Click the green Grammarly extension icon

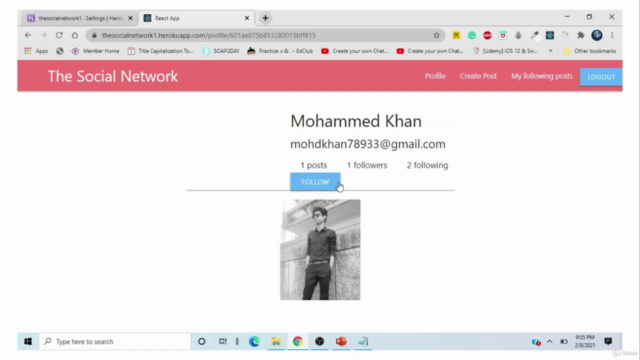472,36
